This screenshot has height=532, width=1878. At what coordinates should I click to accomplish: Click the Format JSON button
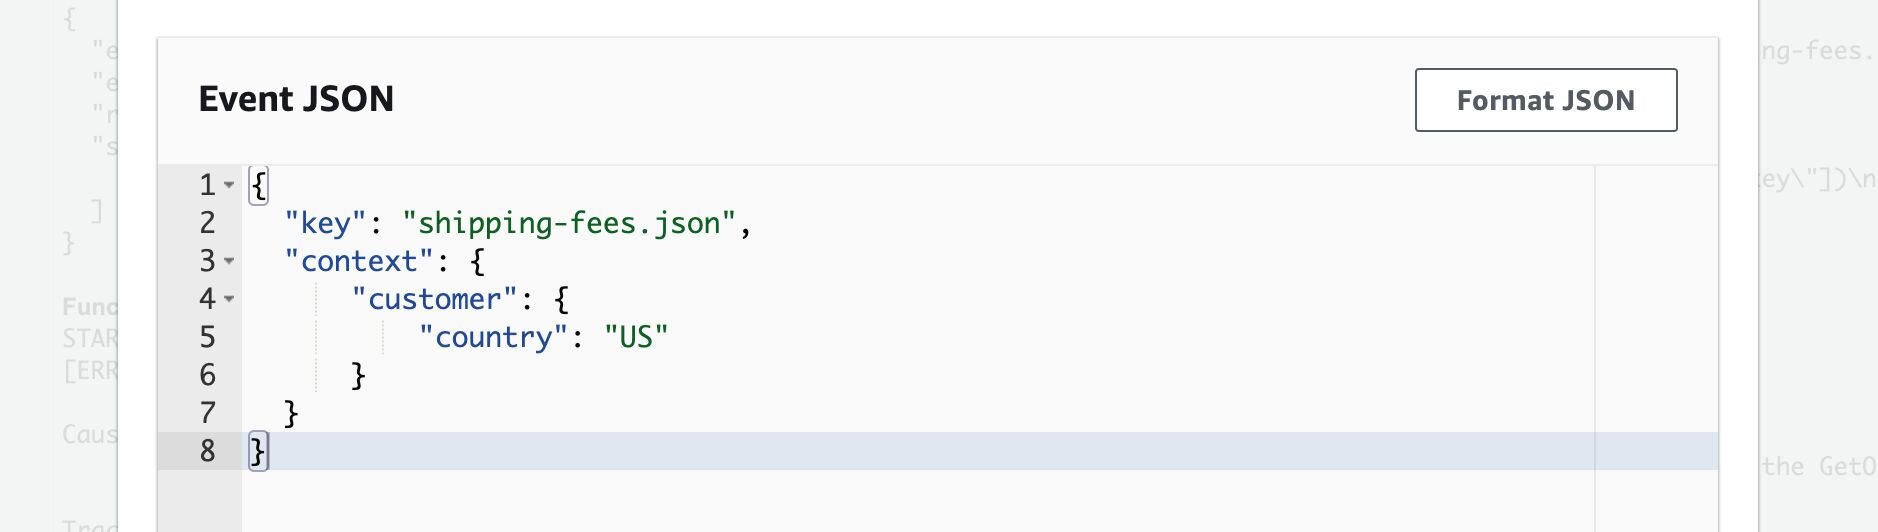[1545, 100]
